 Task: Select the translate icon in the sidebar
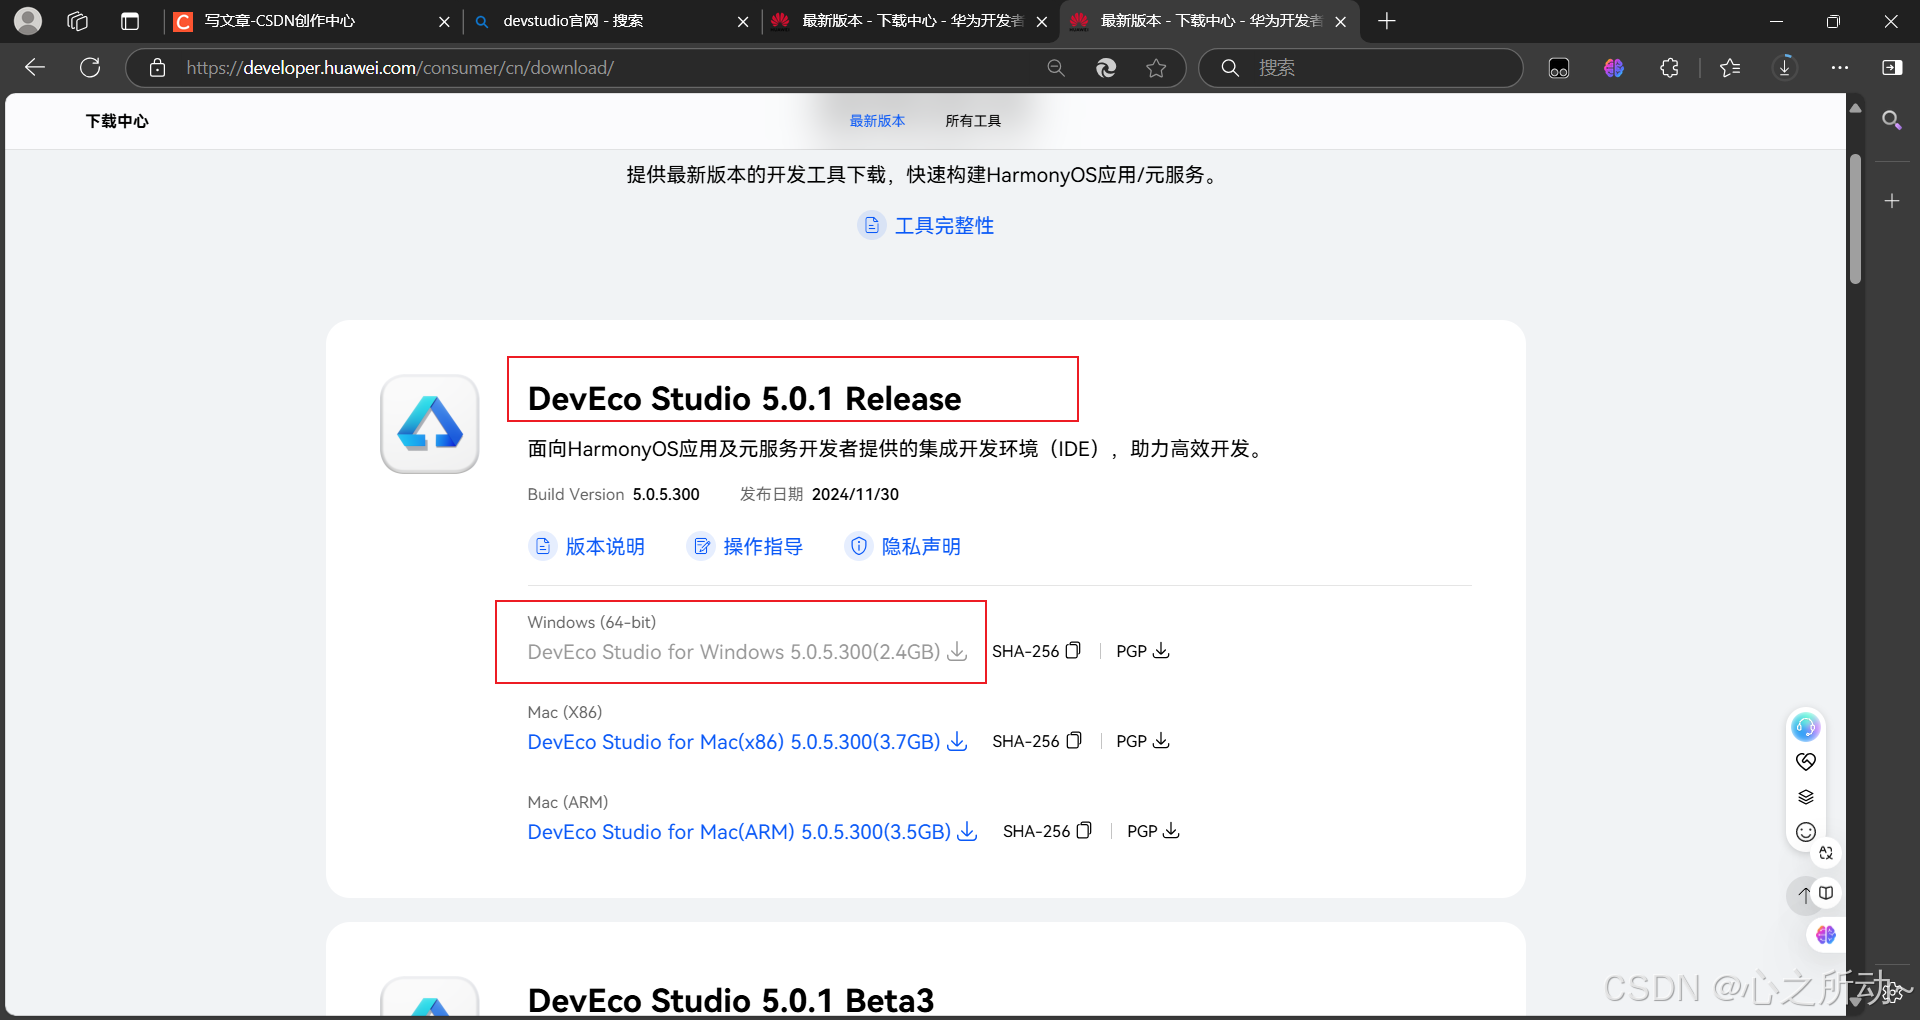pos(1826,853)
